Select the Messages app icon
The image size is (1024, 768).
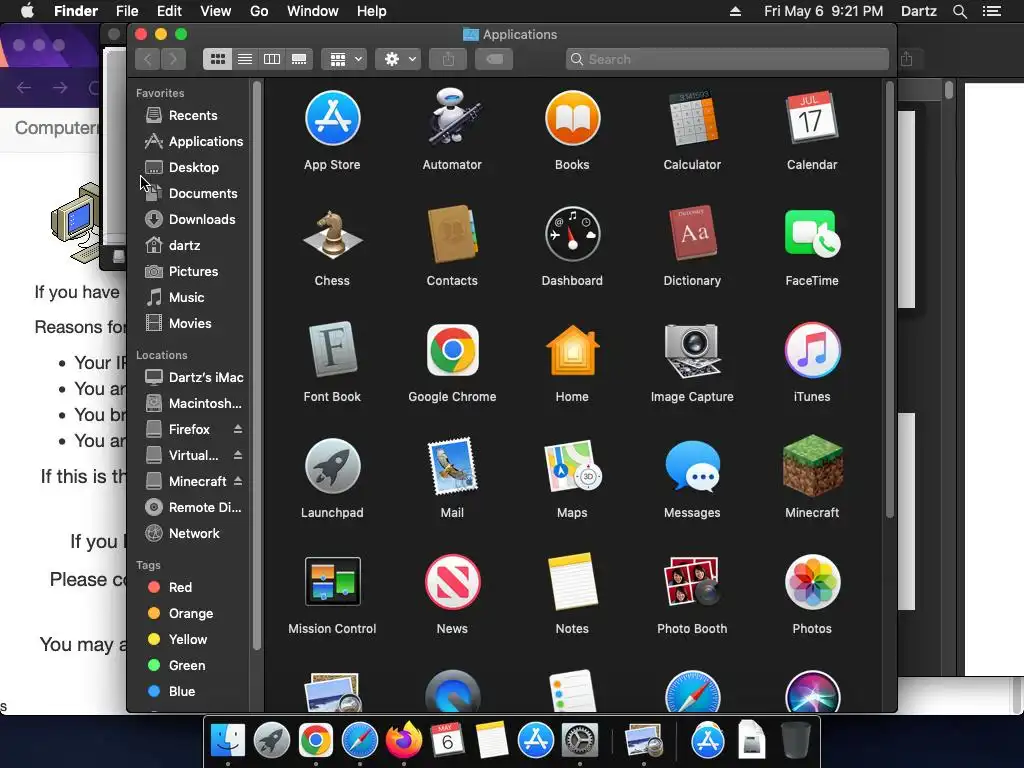(692, 466)
